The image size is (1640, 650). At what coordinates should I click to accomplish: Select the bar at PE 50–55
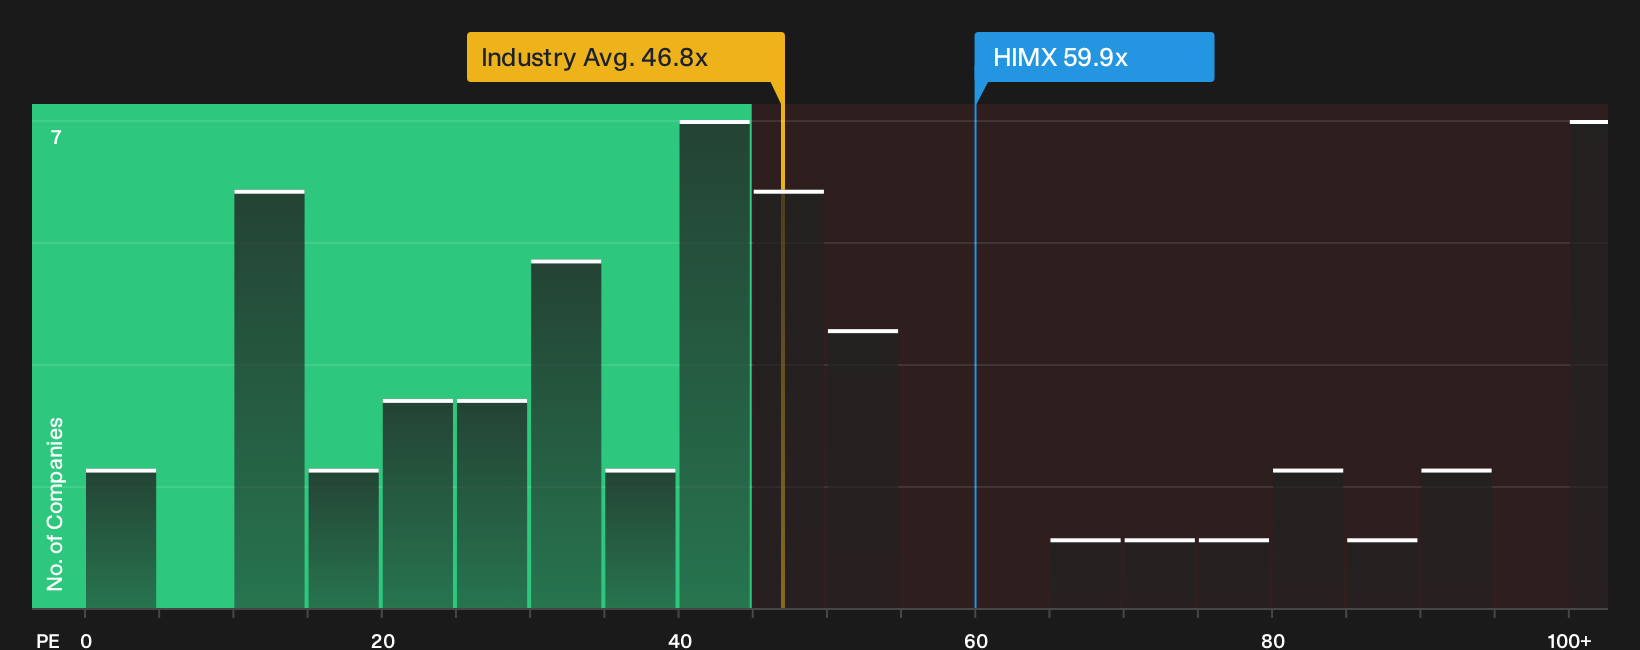tap(863, 469)
